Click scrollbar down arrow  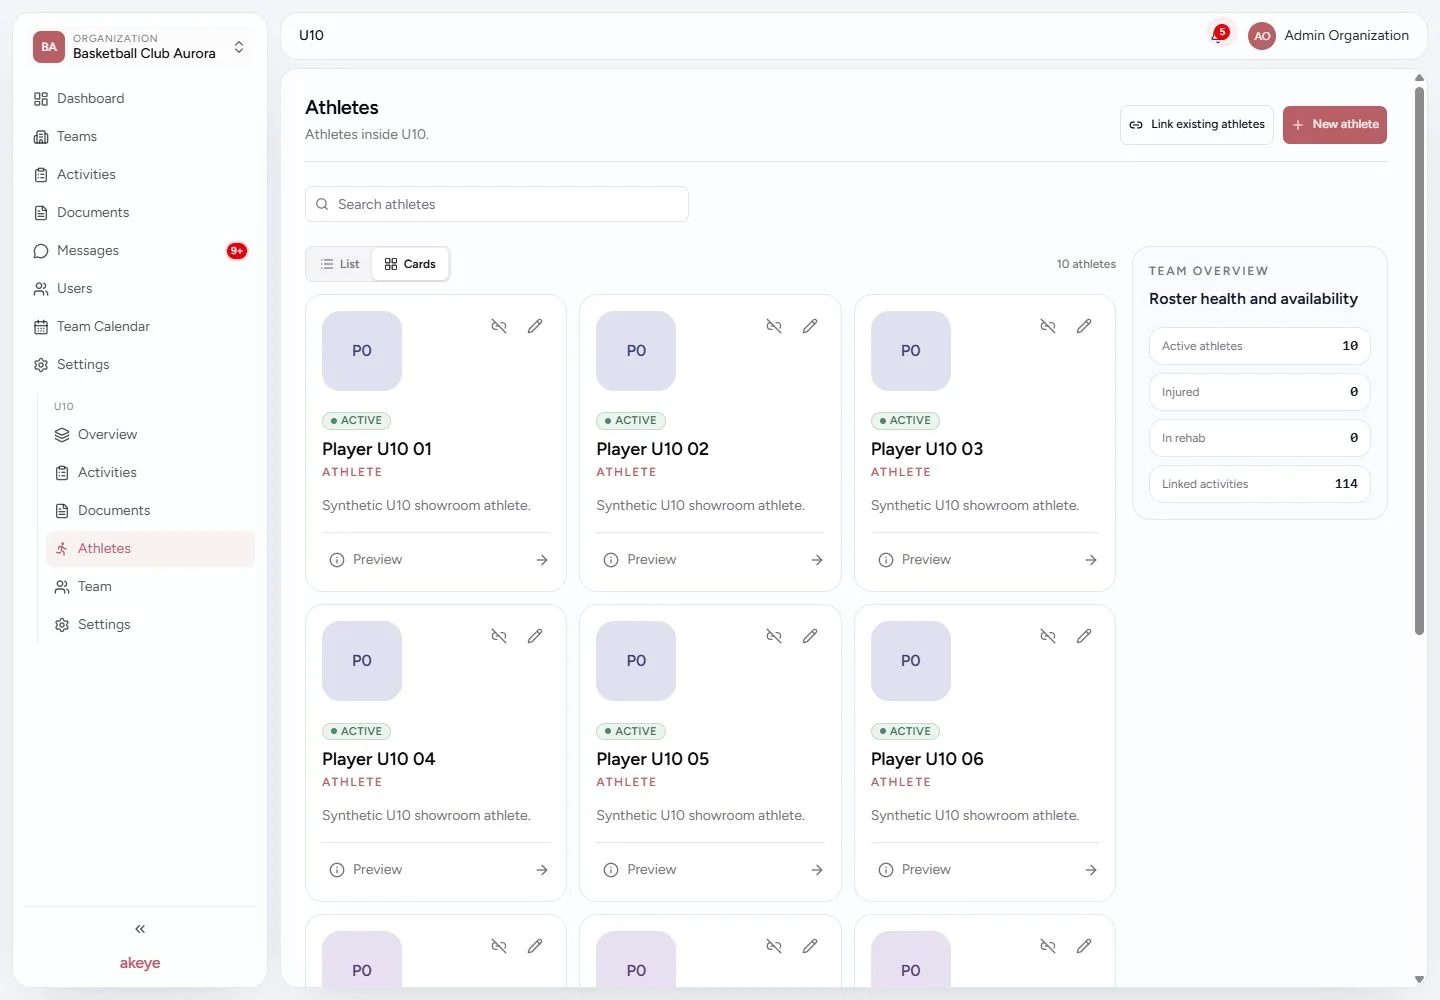tap(1419, 979)
